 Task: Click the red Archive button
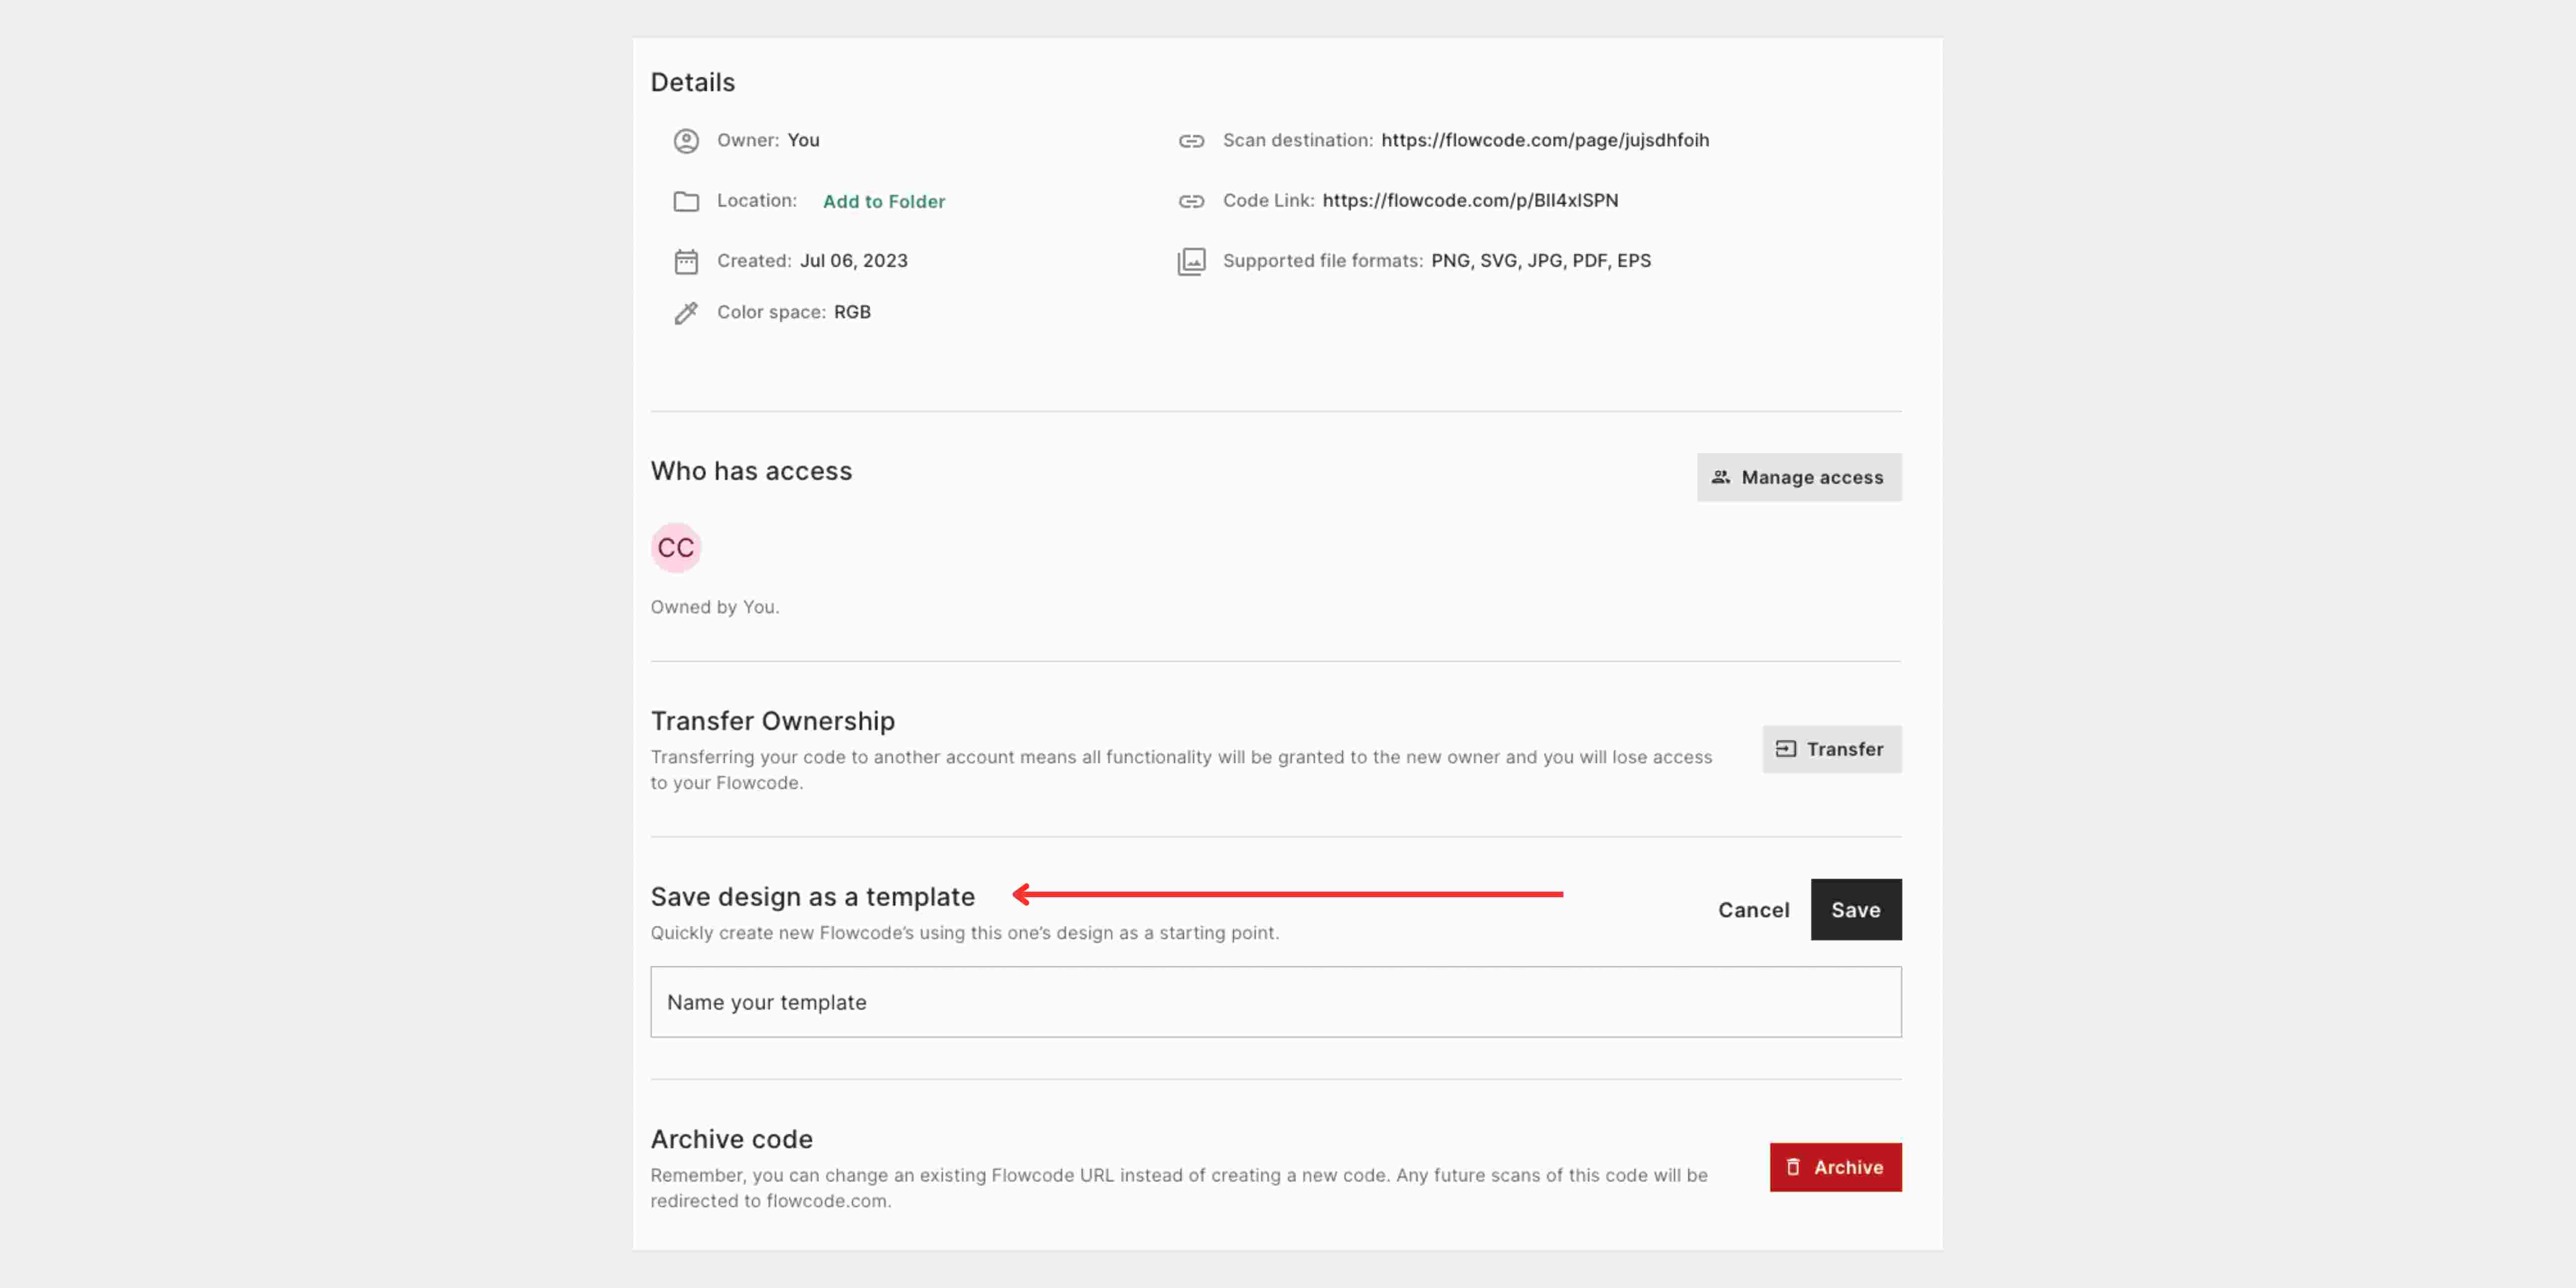tap(1836, 1167)
